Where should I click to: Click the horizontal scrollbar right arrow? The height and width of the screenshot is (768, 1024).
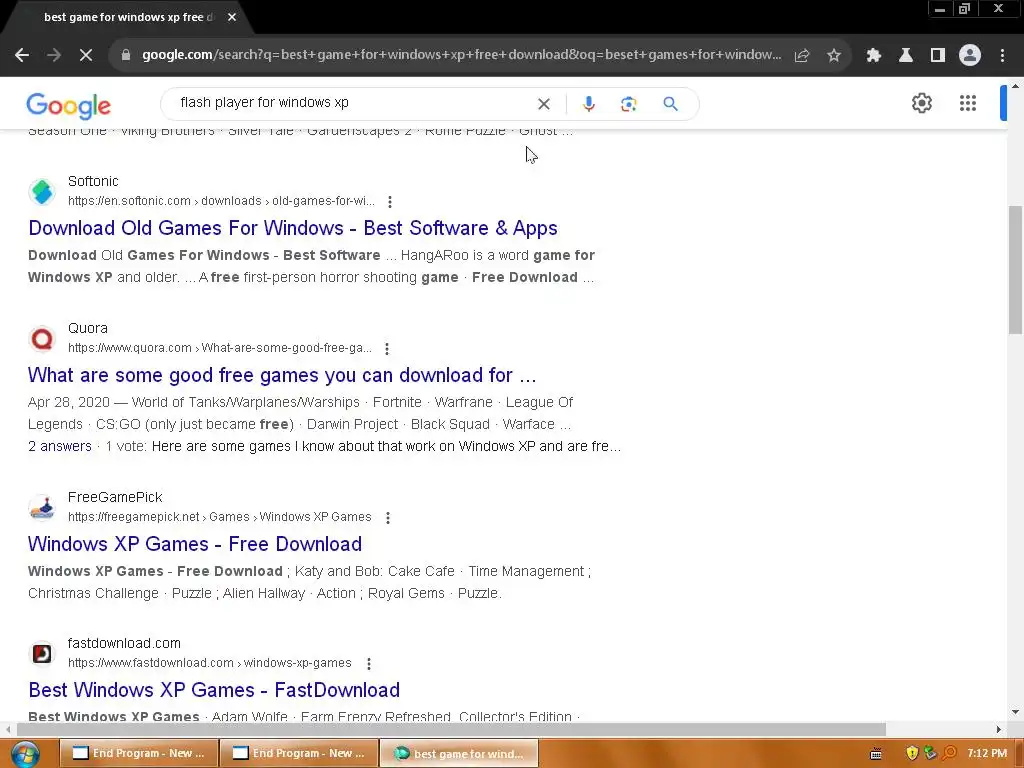point(999,729)
